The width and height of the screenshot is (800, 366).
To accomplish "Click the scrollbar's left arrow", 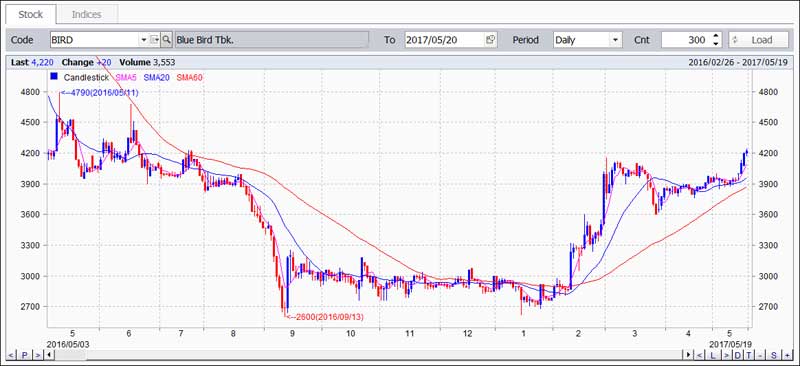I will [49, 355].
